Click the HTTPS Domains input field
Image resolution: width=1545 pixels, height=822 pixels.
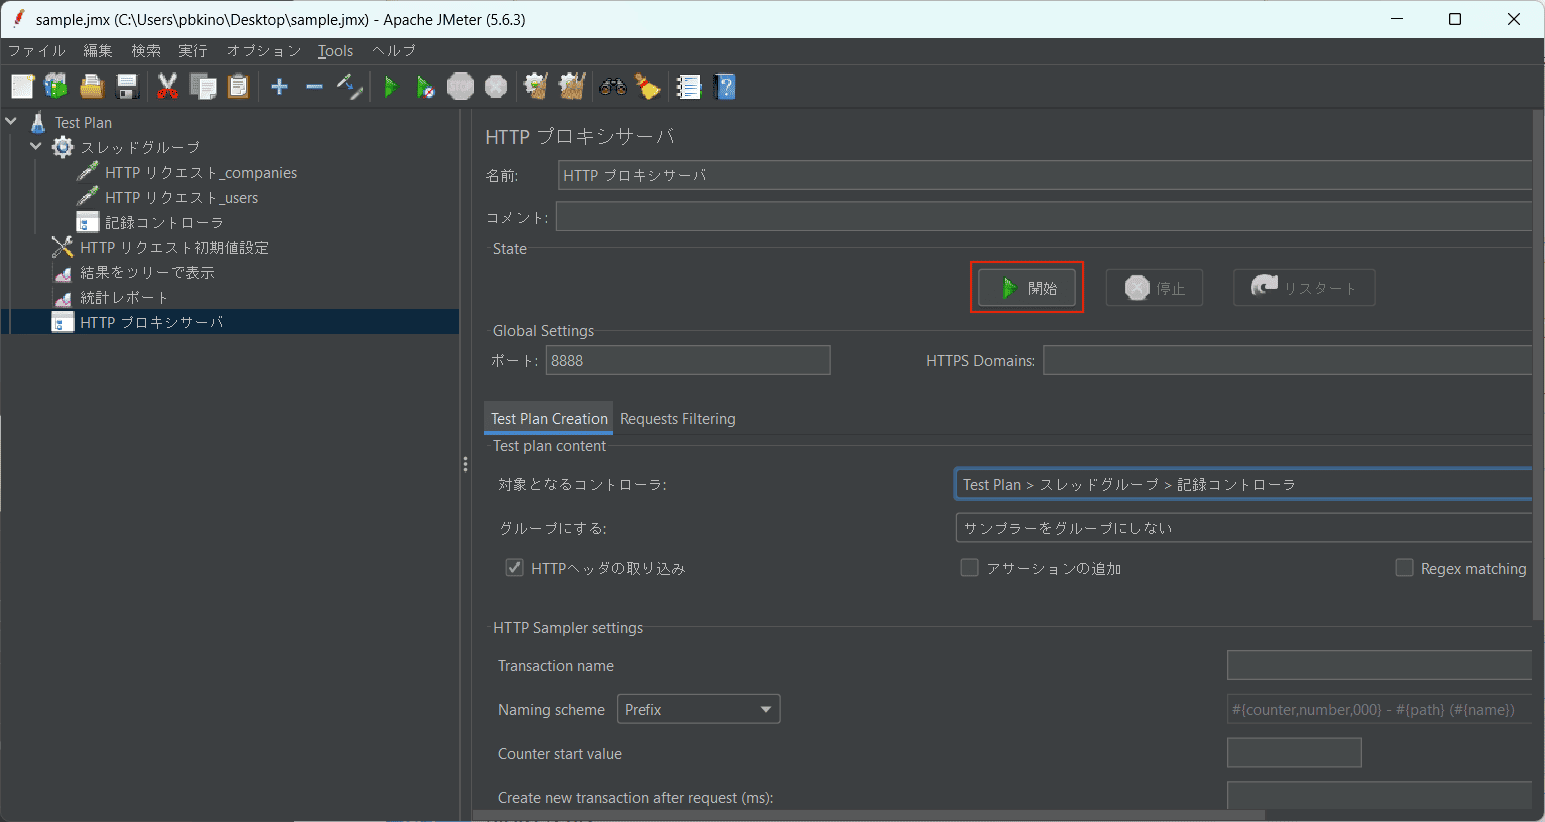pyautogui.click(x=1287, y=360)
